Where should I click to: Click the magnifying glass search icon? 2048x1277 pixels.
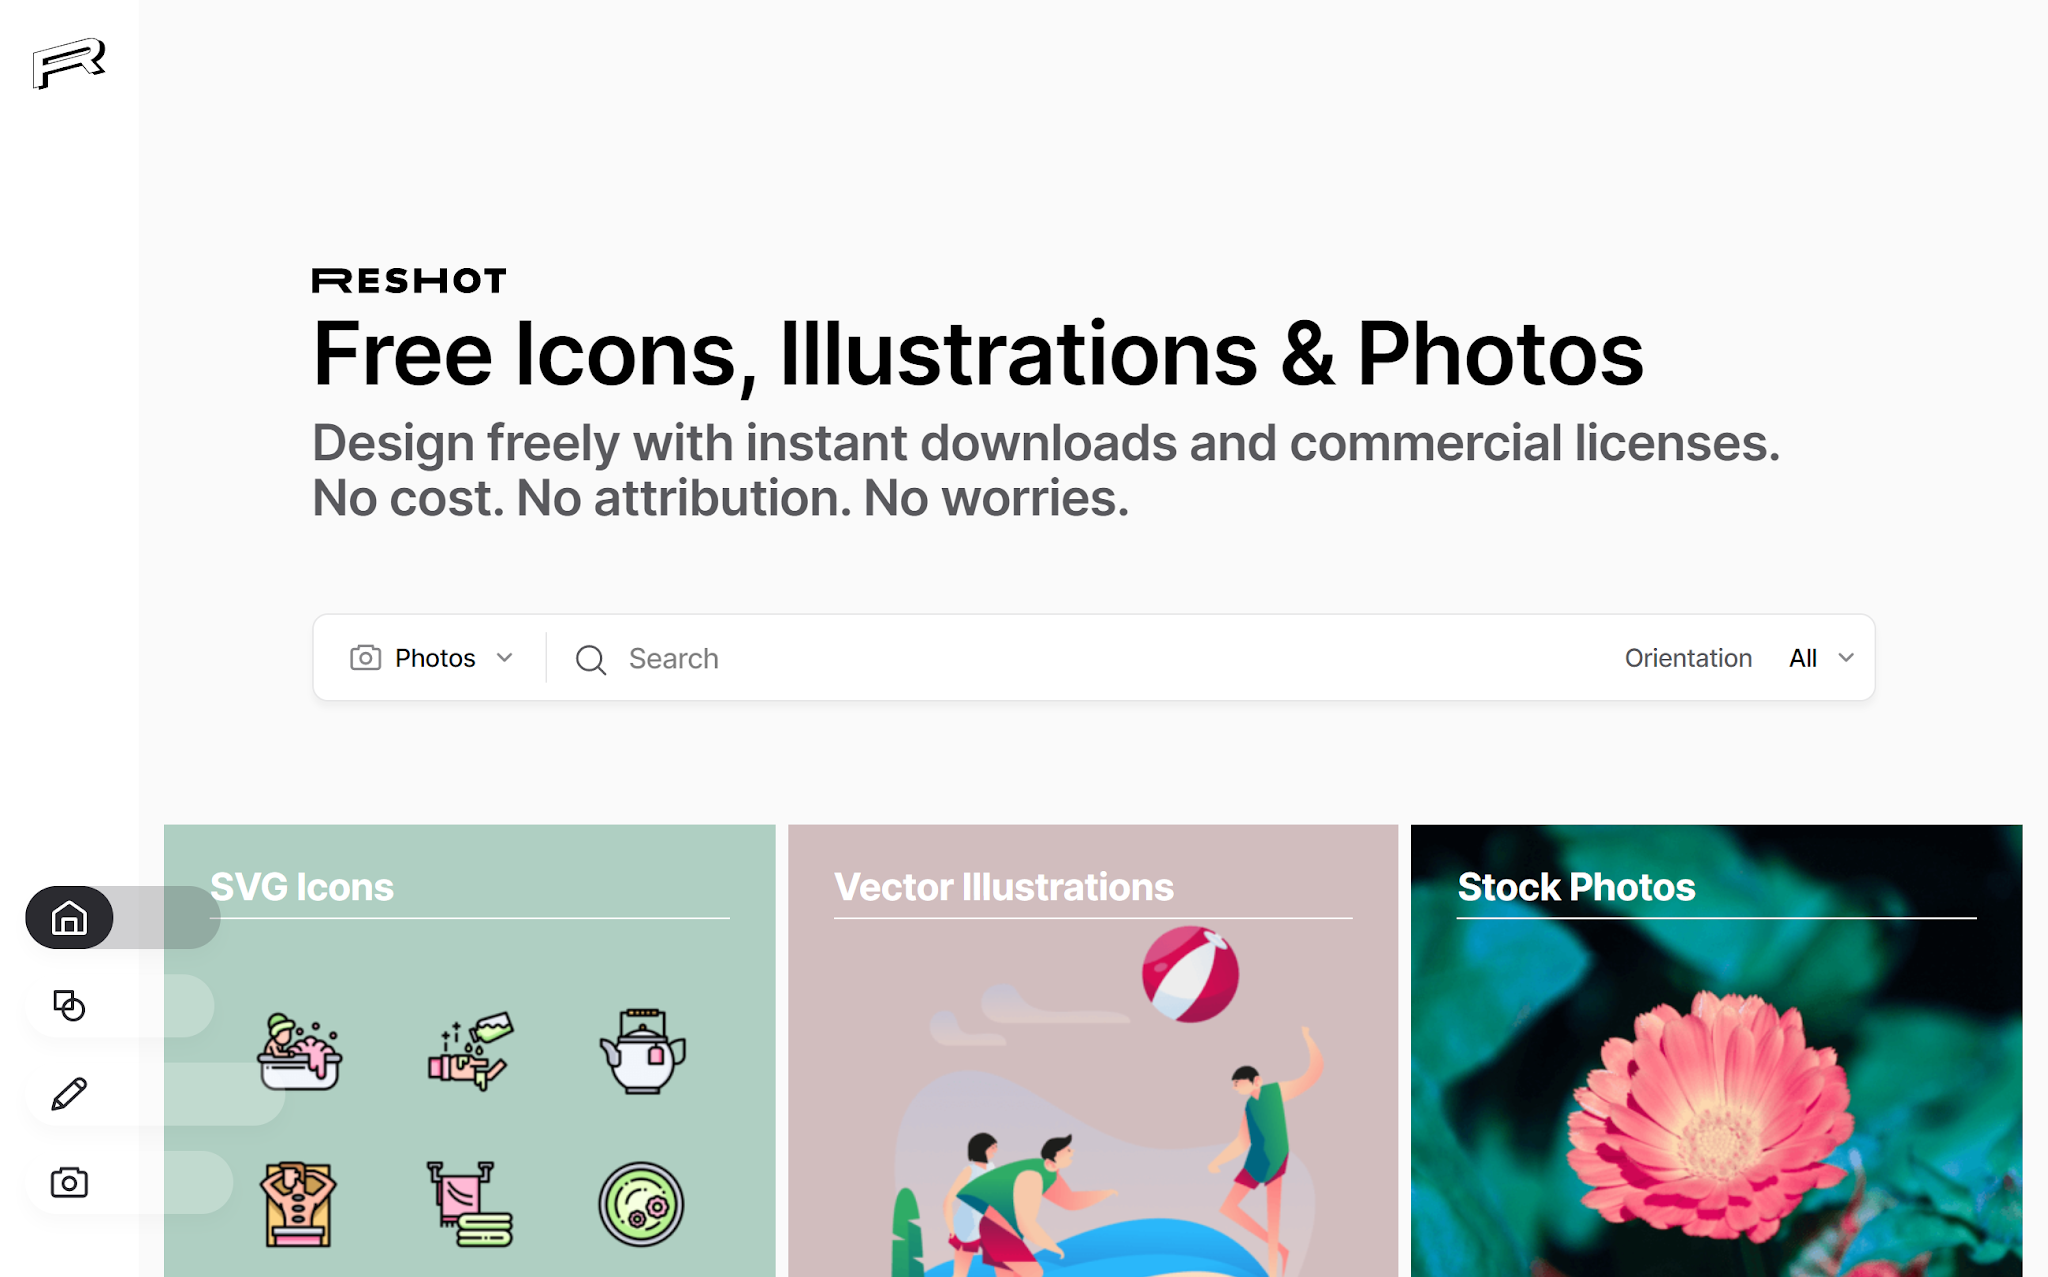[x=591, y=659]
